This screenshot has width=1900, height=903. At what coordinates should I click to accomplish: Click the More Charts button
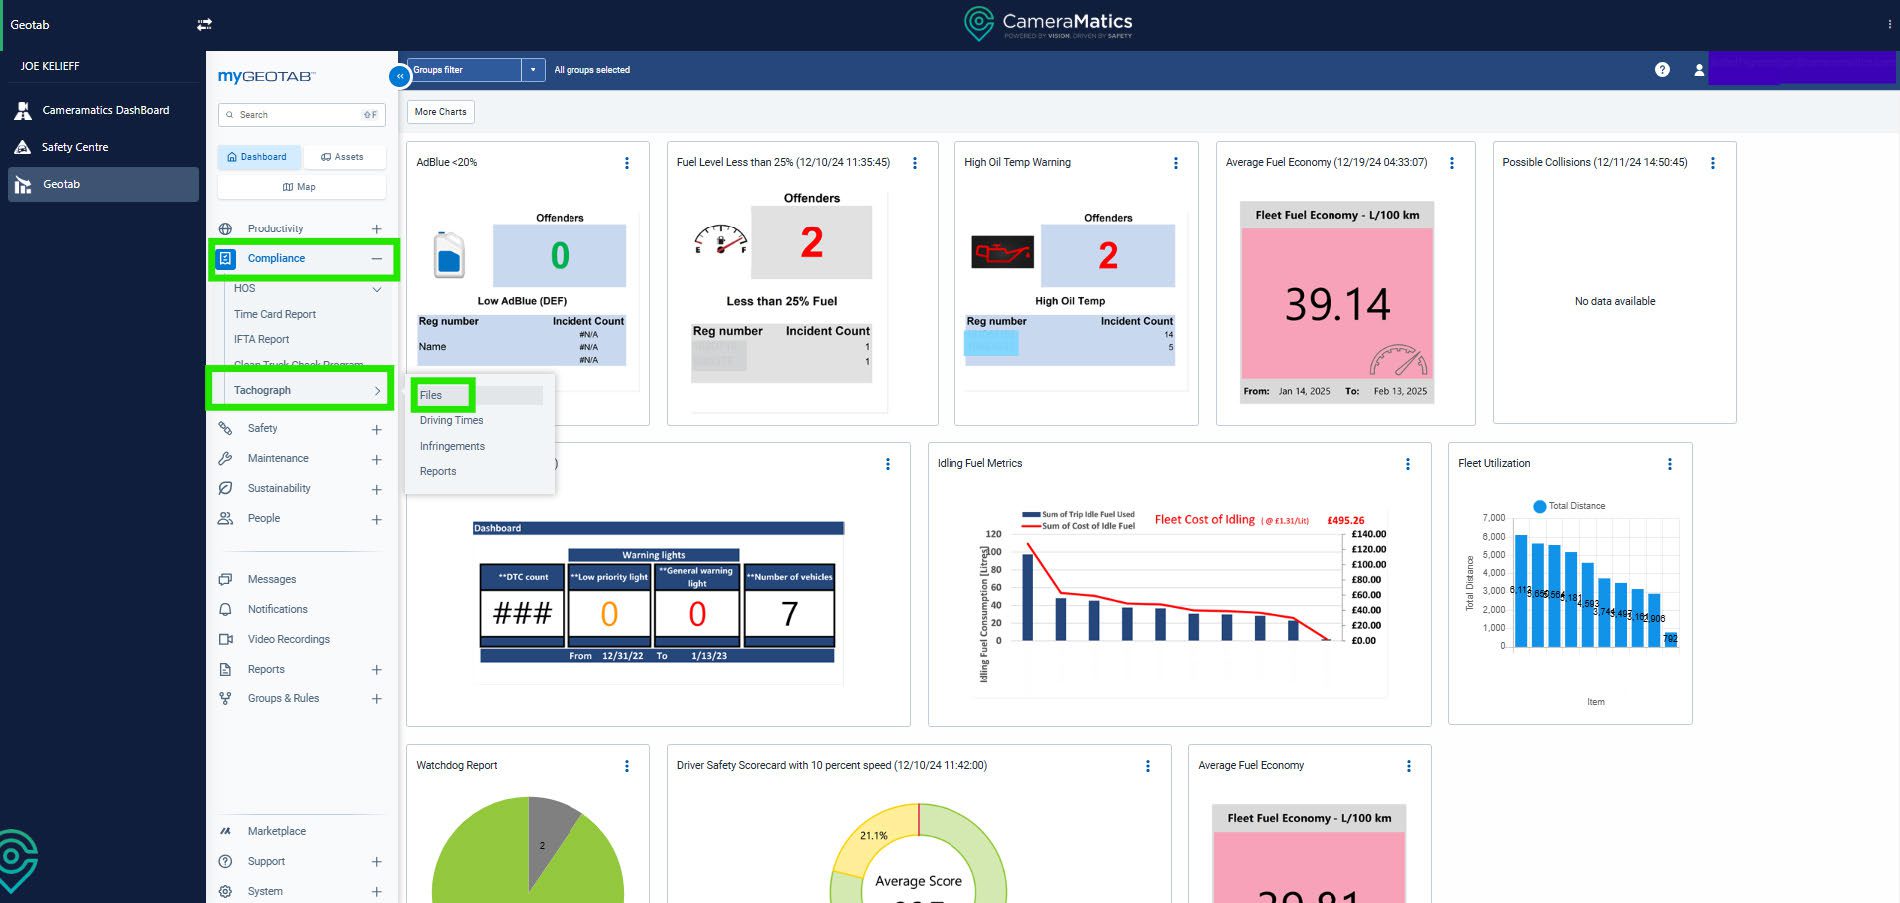click(440, 112)
